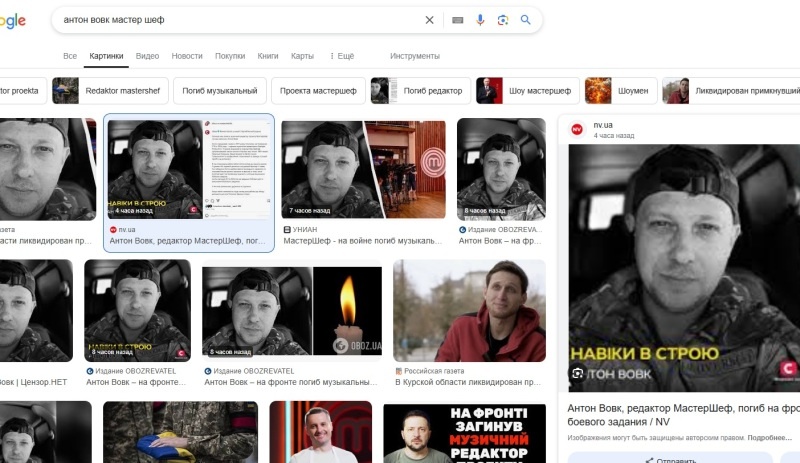800x463 pixels.
Task: Select the Redaktor mastershef chip
Action: [110, 91]
